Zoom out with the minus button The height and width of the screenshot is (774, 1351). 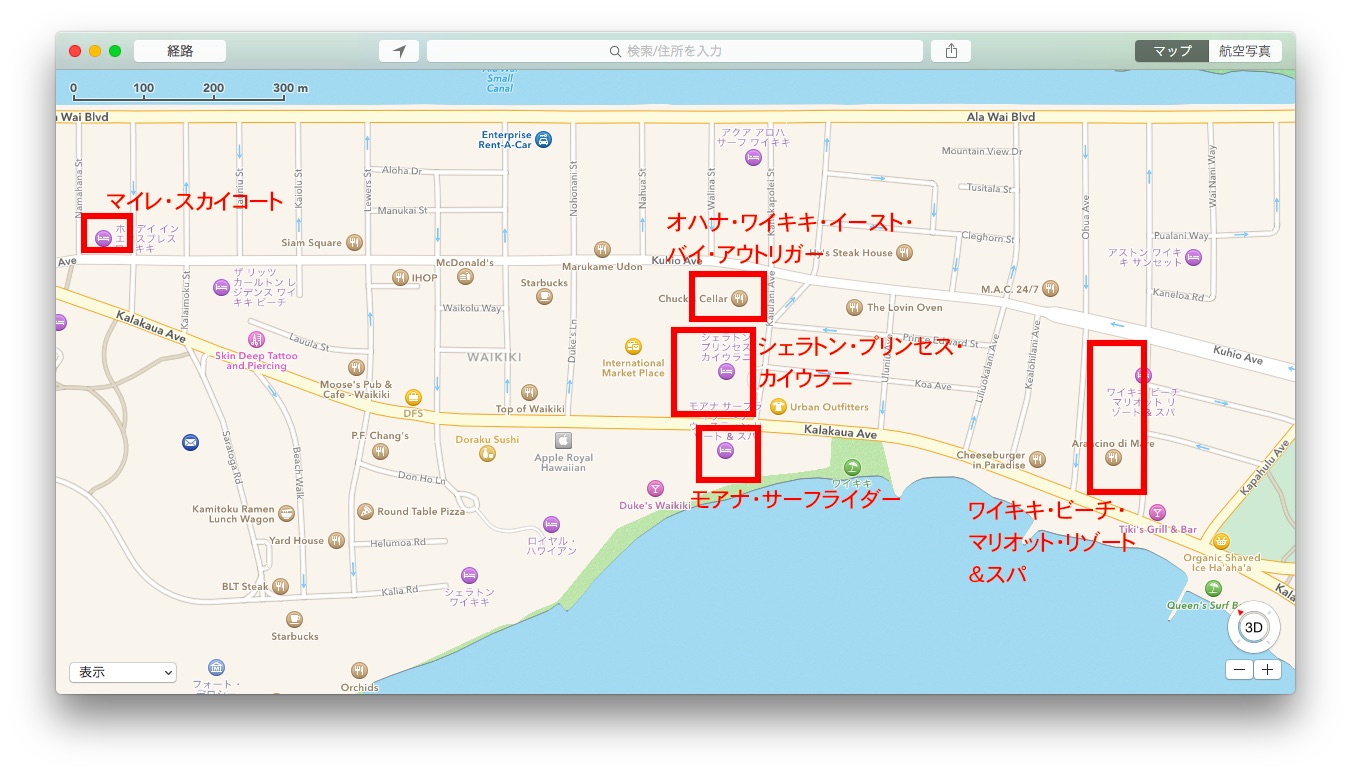[1239, 670]
